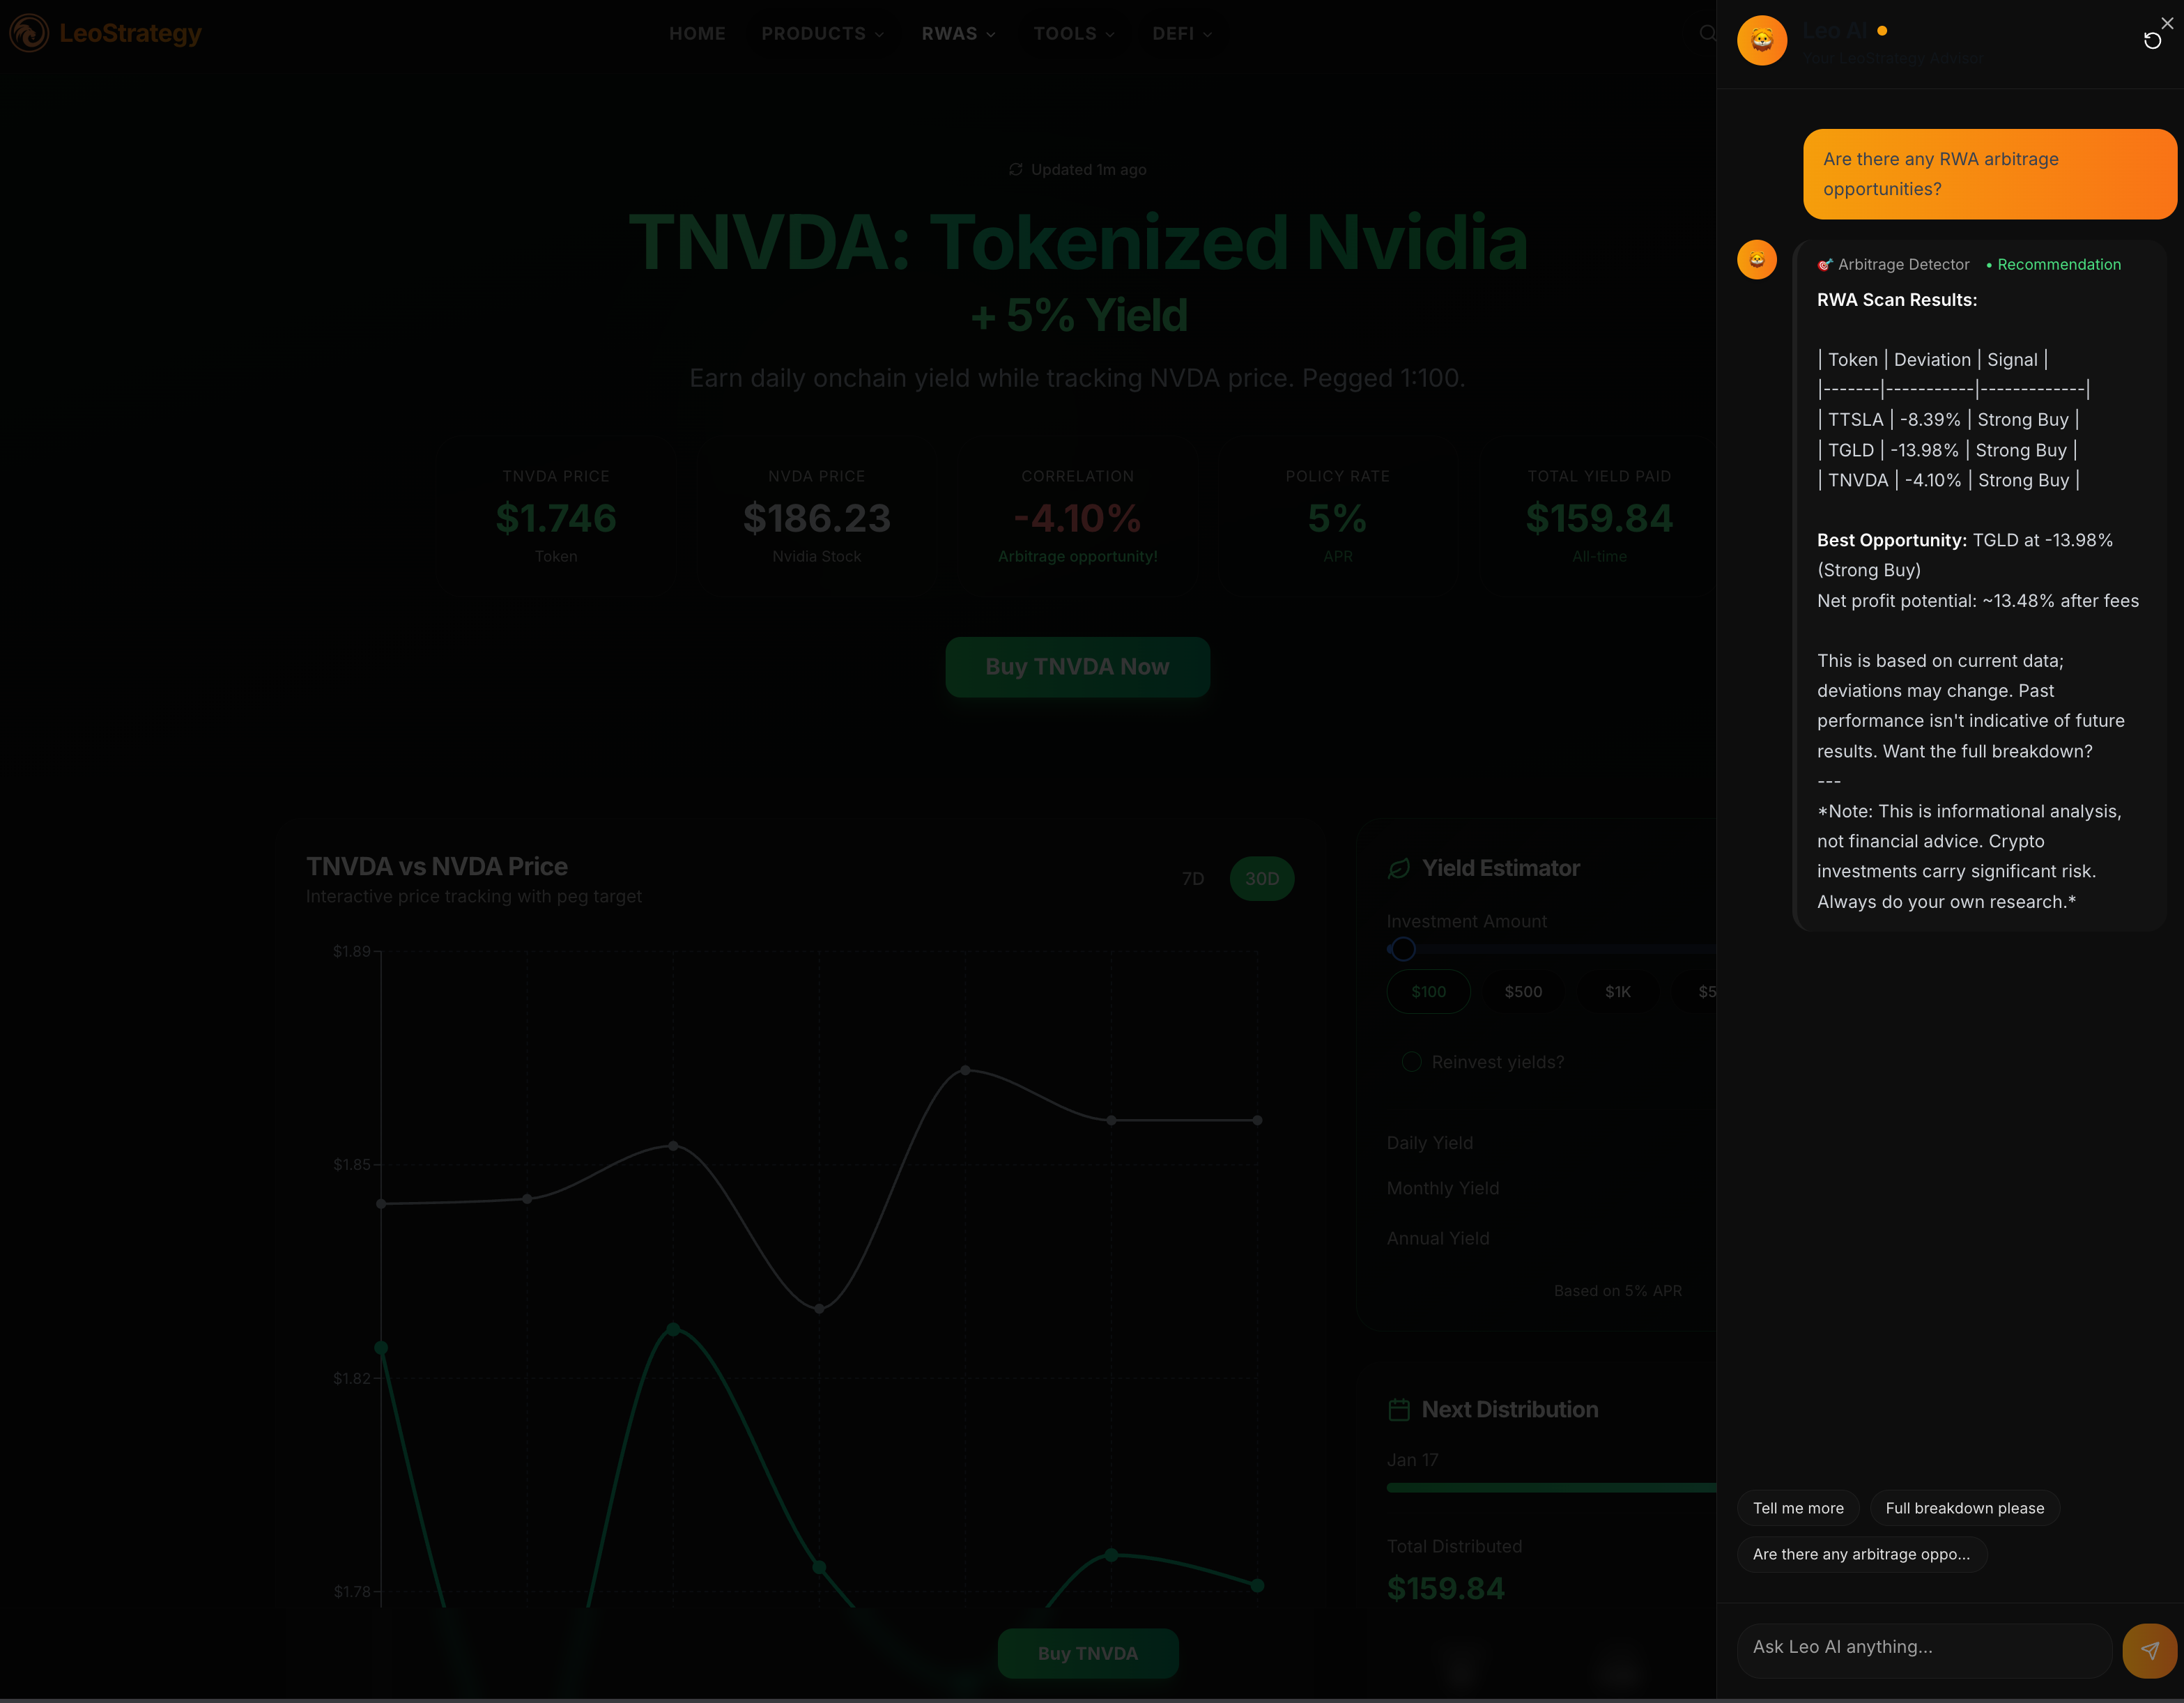Click the orange send message icon

pos(2149,1650)
